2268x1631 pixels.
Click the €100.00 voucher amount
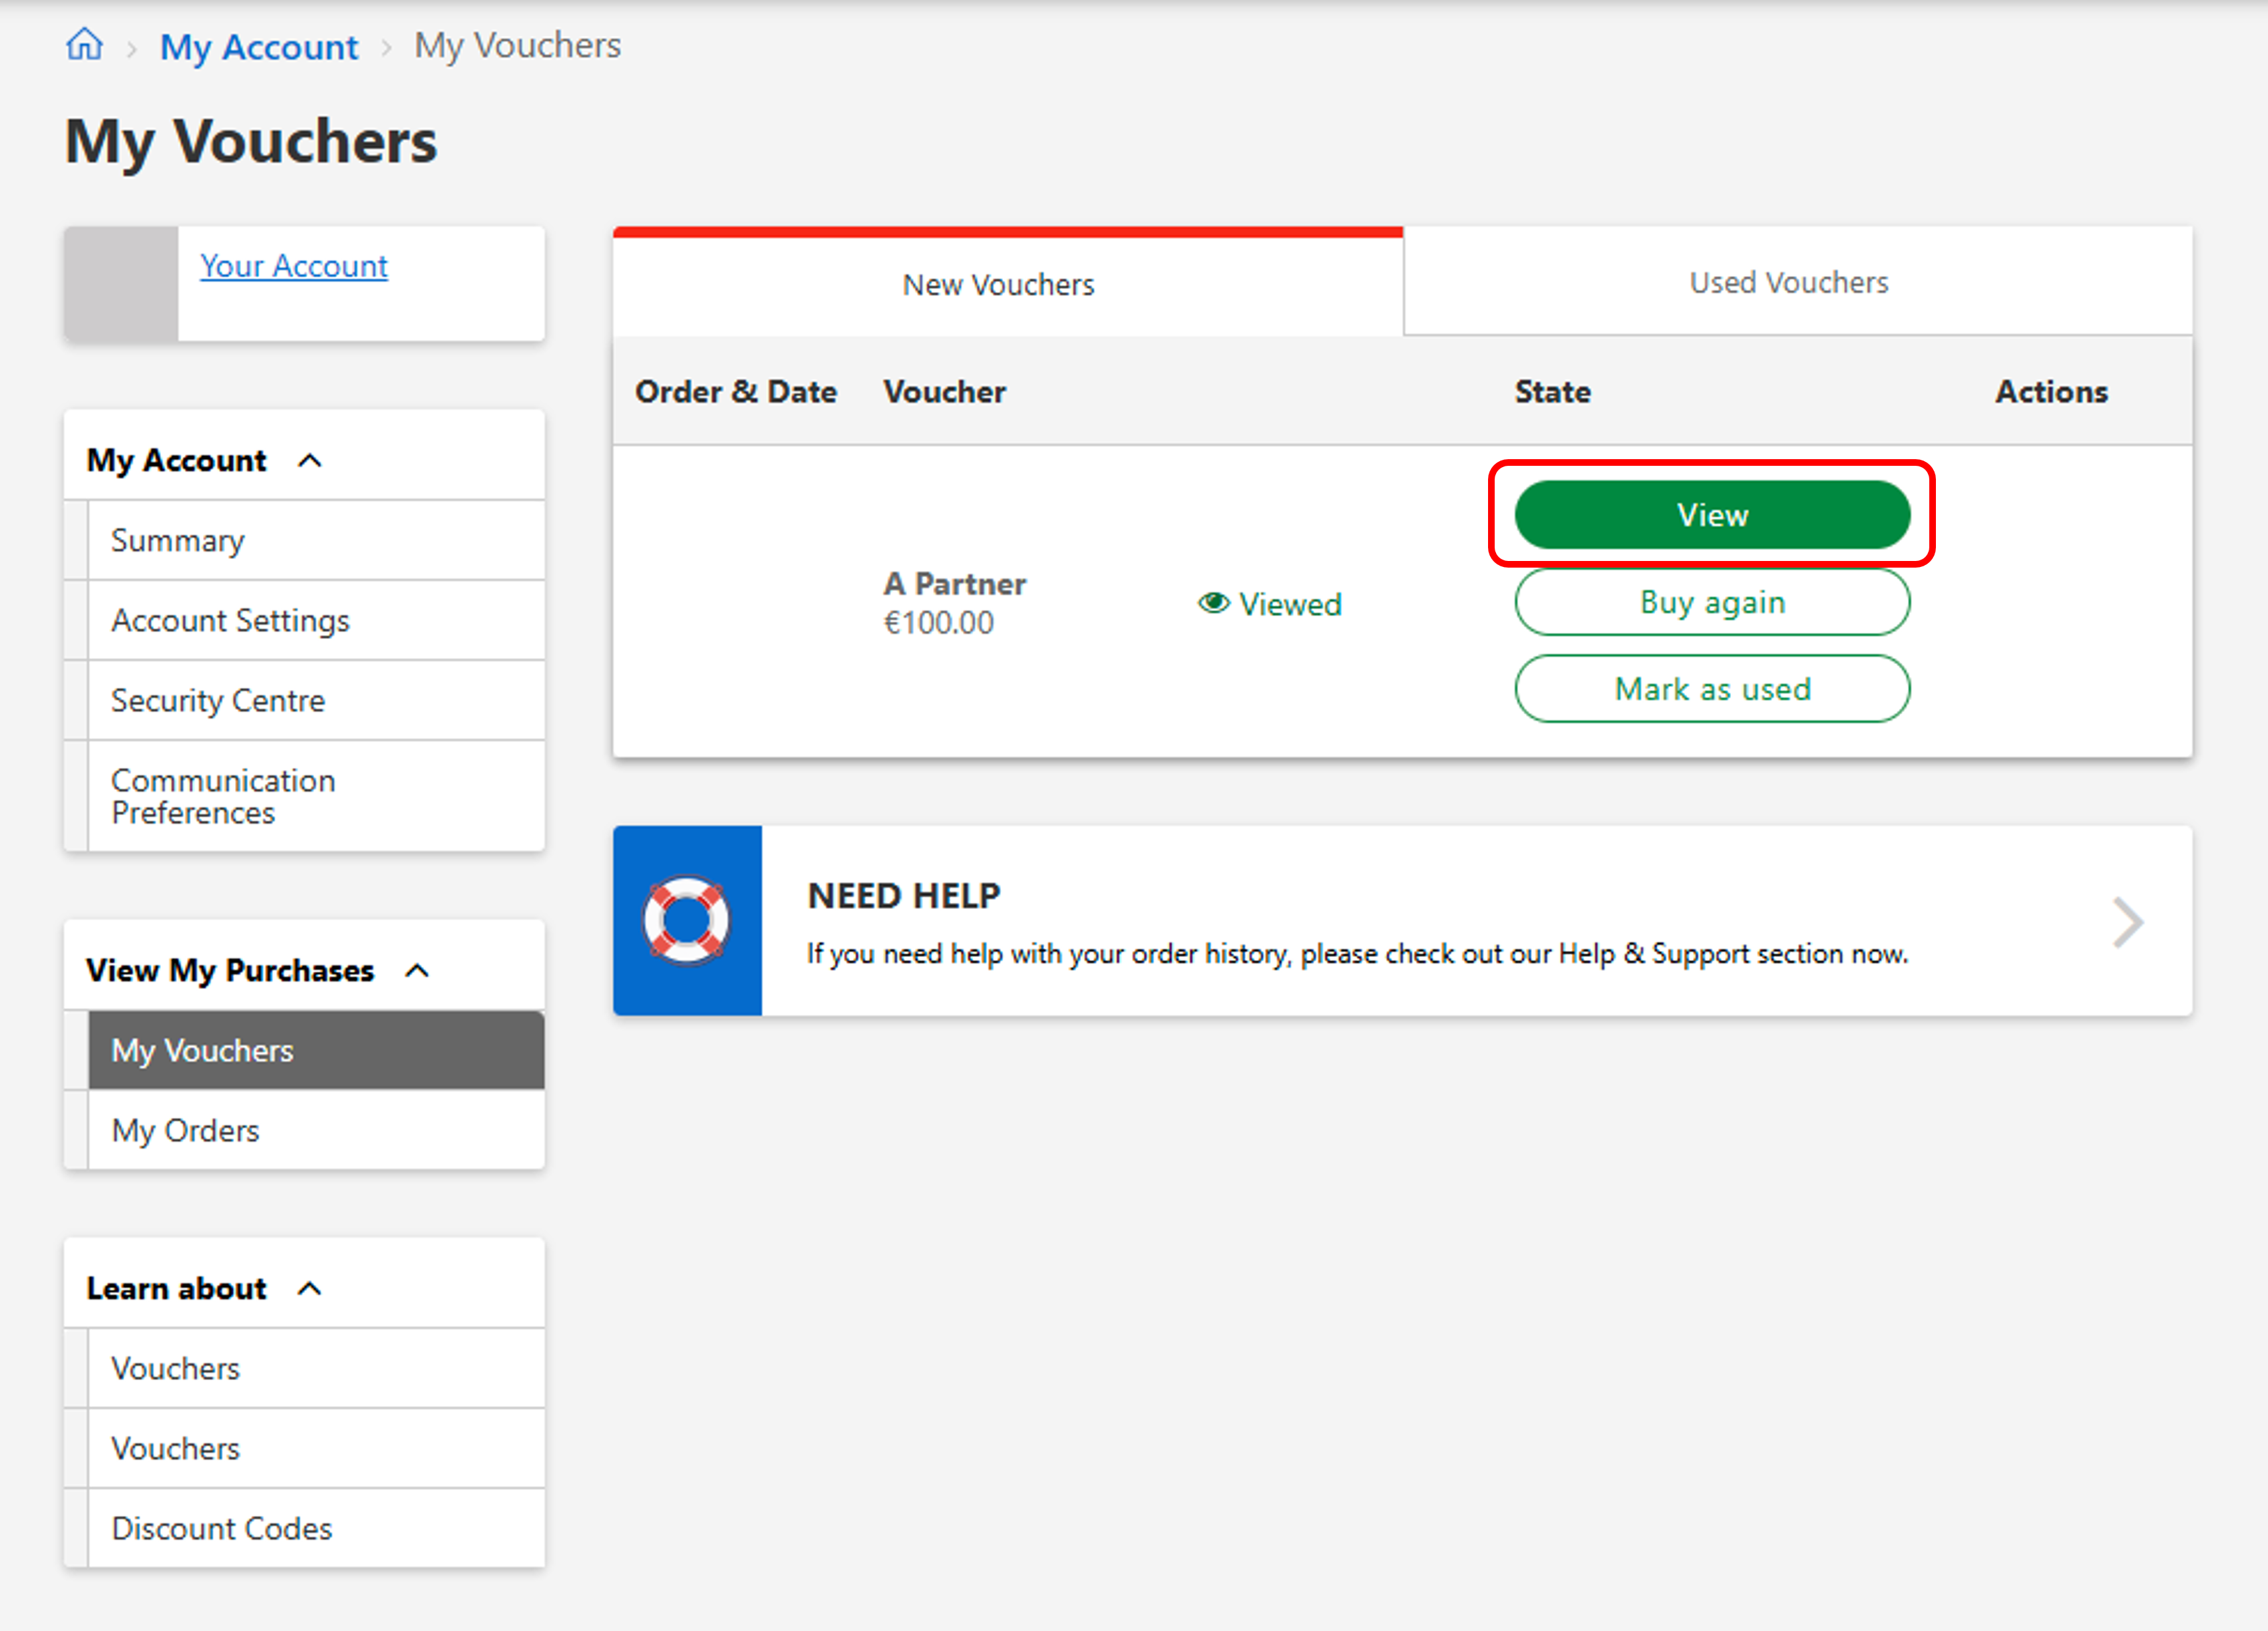pos(938,623)
